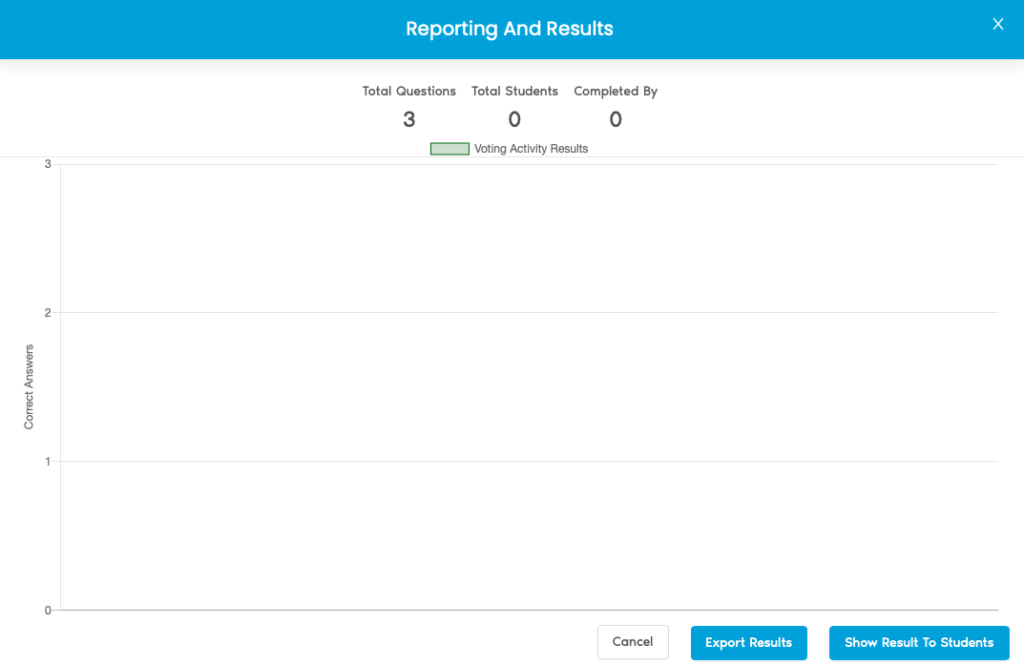Click the Correct Answers axis title
The height and width of the screenshot is (665, 1024).
[x=29, y=387]
